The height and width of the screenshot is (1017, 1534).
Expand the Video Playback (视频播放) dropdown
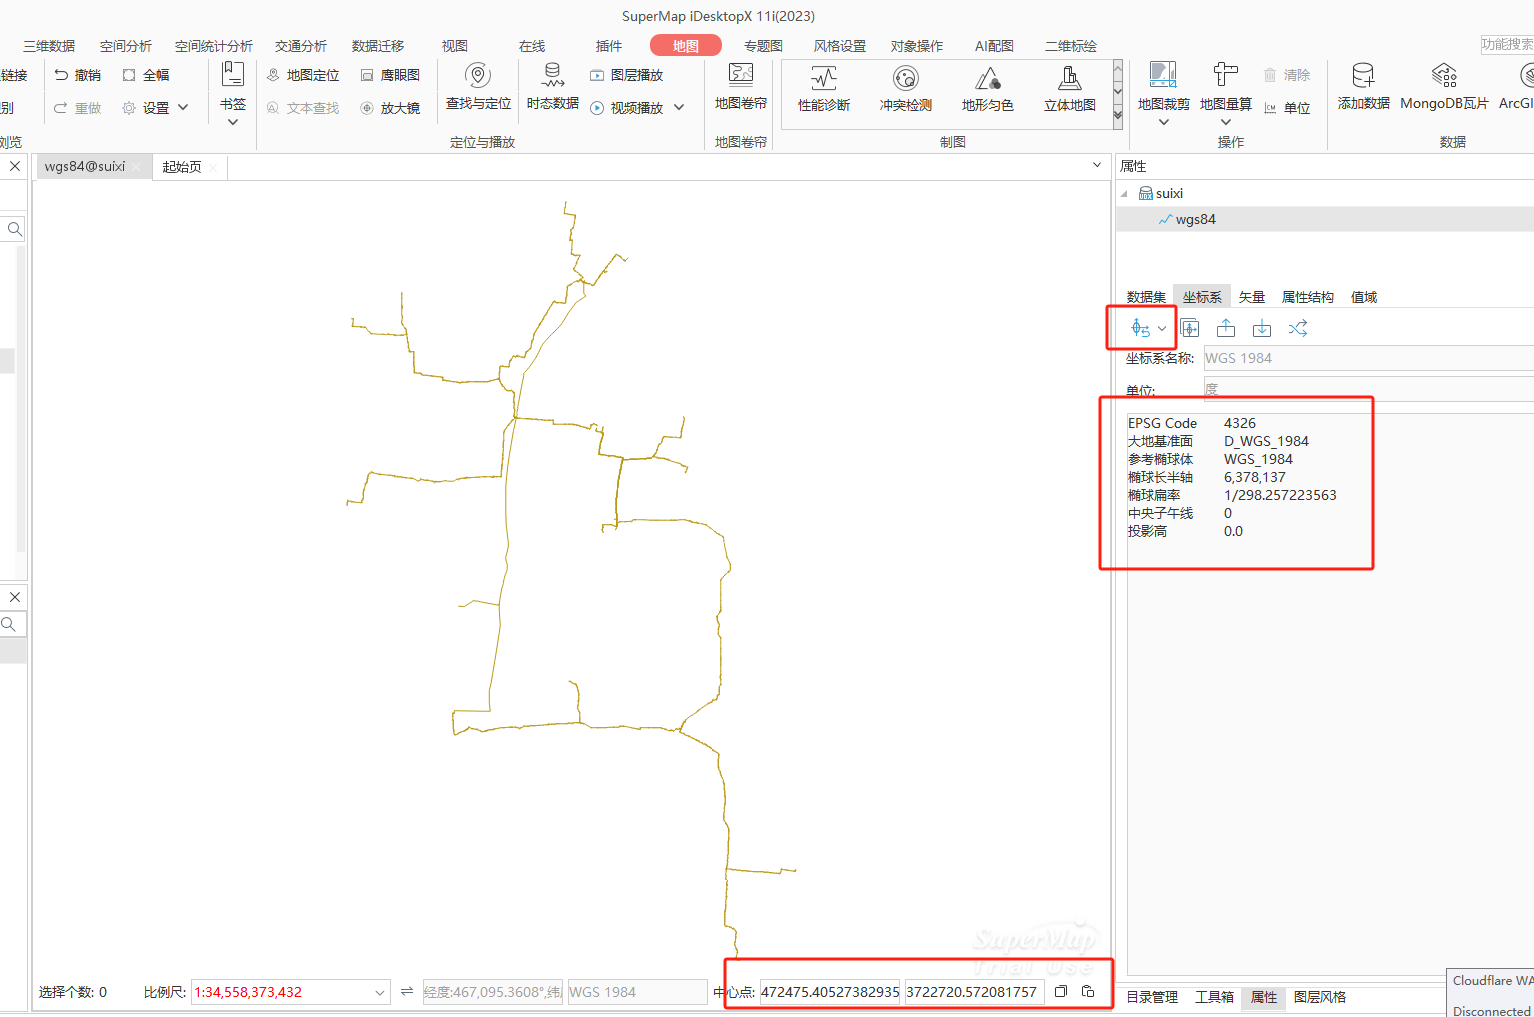click(x=679, y=108)
